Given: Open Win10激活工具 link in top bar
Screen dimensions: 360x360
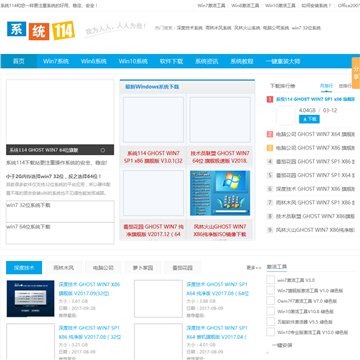Looking at the screenshot, I should 280,5.
